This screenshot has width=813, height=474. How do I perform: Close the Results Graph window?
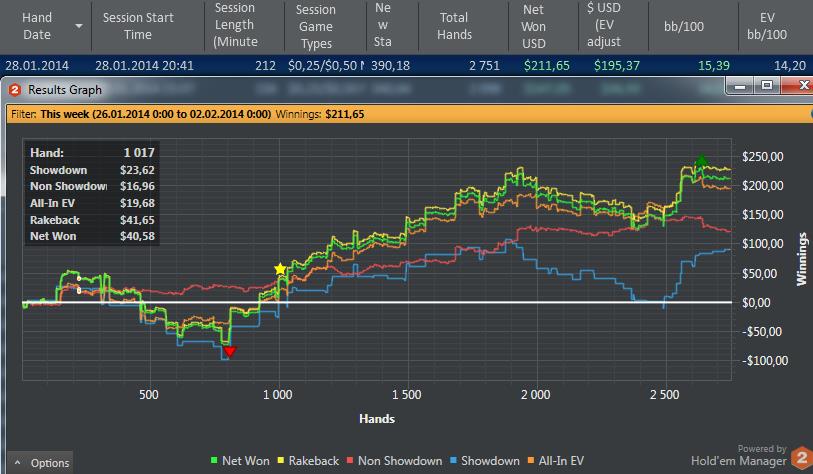tap(798, 86)
